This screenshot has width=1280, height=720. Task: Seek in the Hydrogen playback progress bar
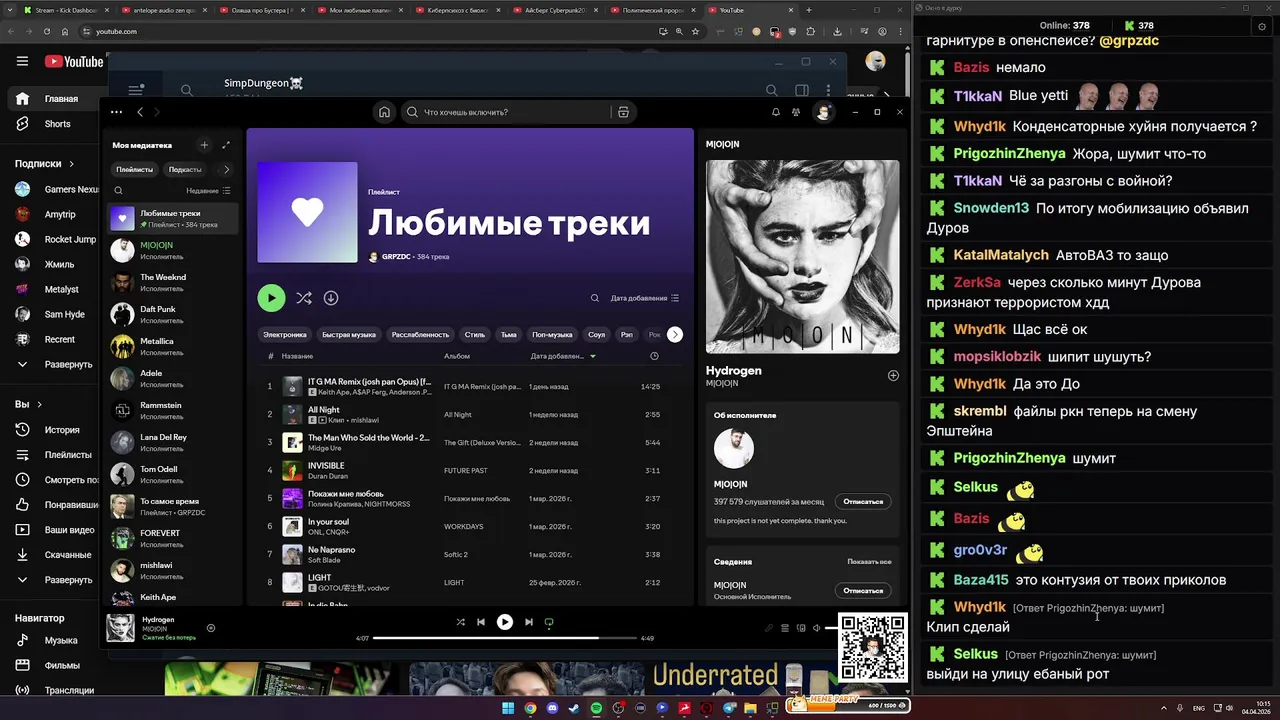(x=504, y=638)
